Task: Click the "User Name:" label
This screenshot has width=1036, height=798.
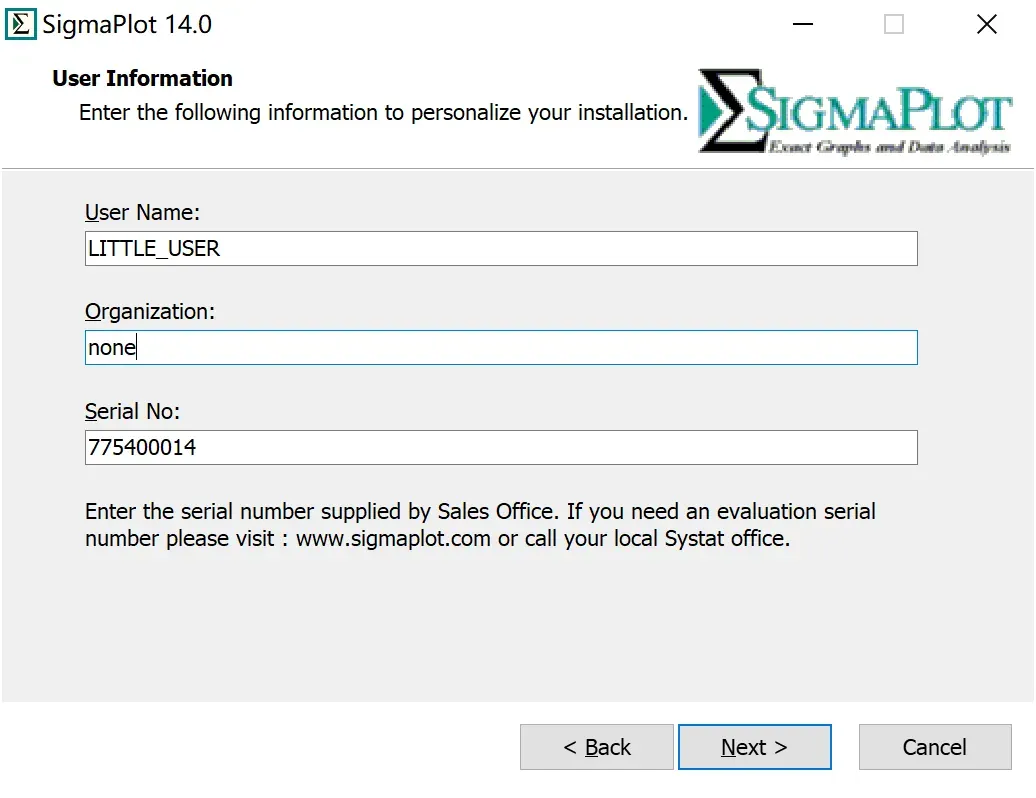Action: 142,213
